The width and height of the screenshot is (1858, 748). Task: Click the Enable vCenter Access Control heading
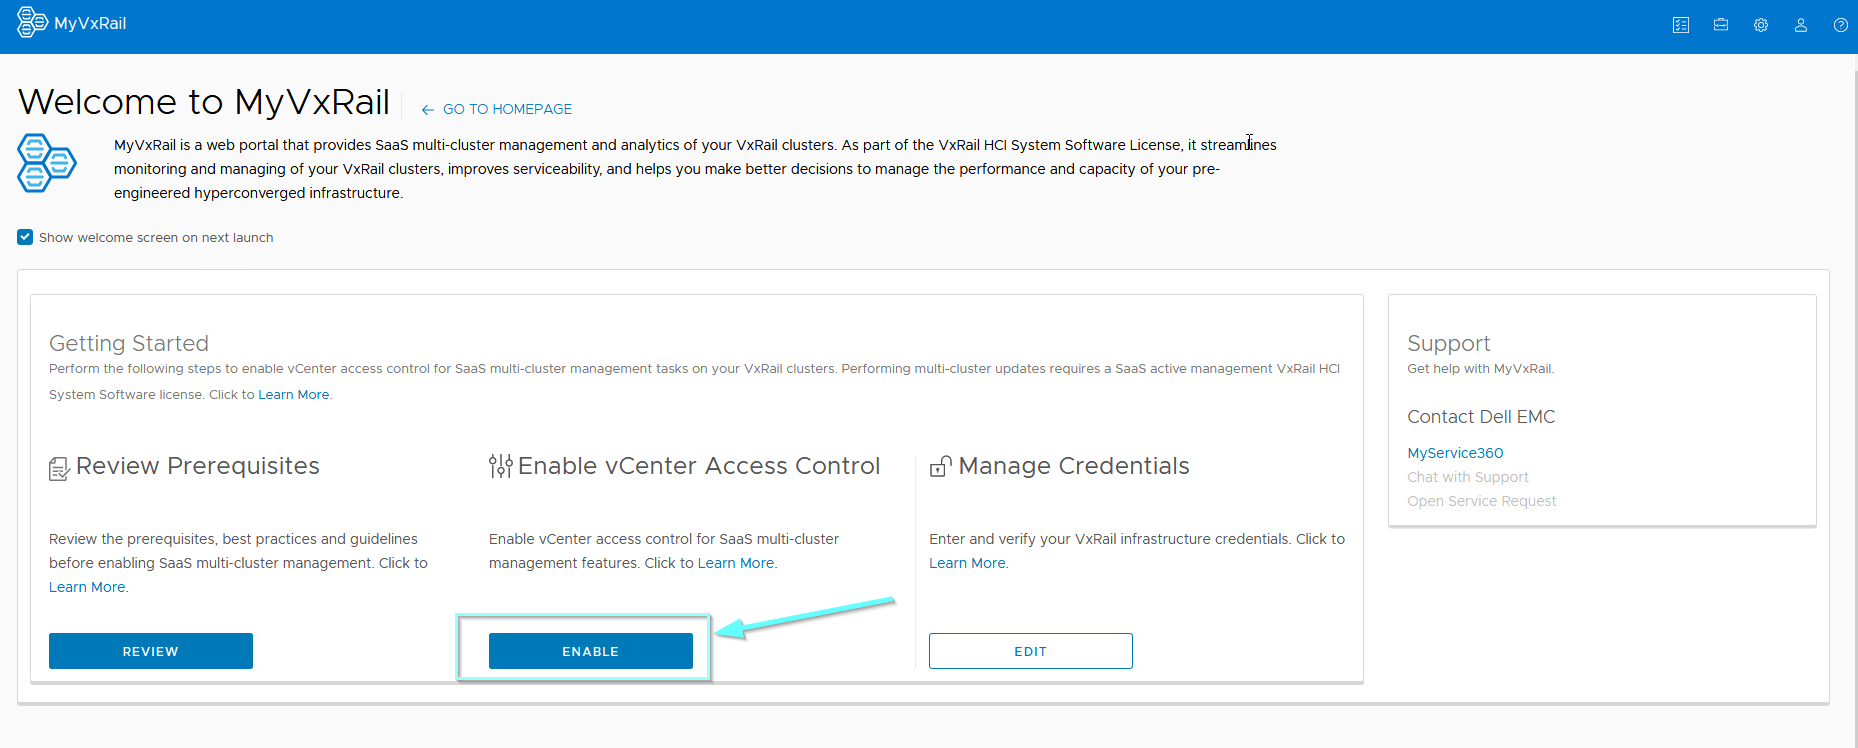coord(699,466)
